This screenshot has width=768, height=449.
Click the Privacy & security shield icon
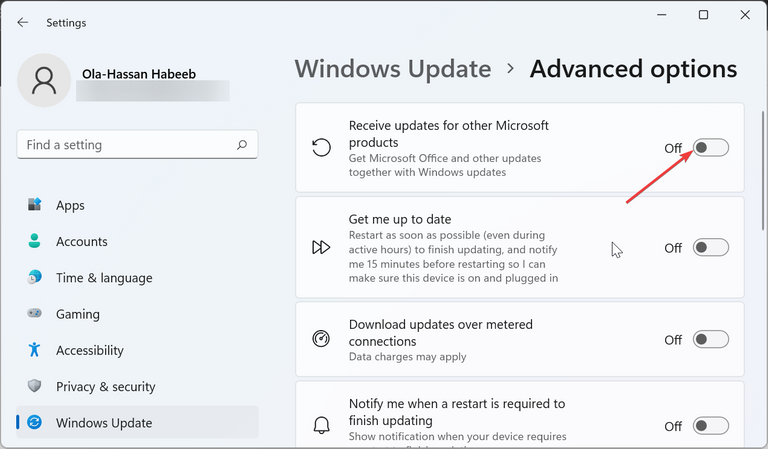[34, 386]
